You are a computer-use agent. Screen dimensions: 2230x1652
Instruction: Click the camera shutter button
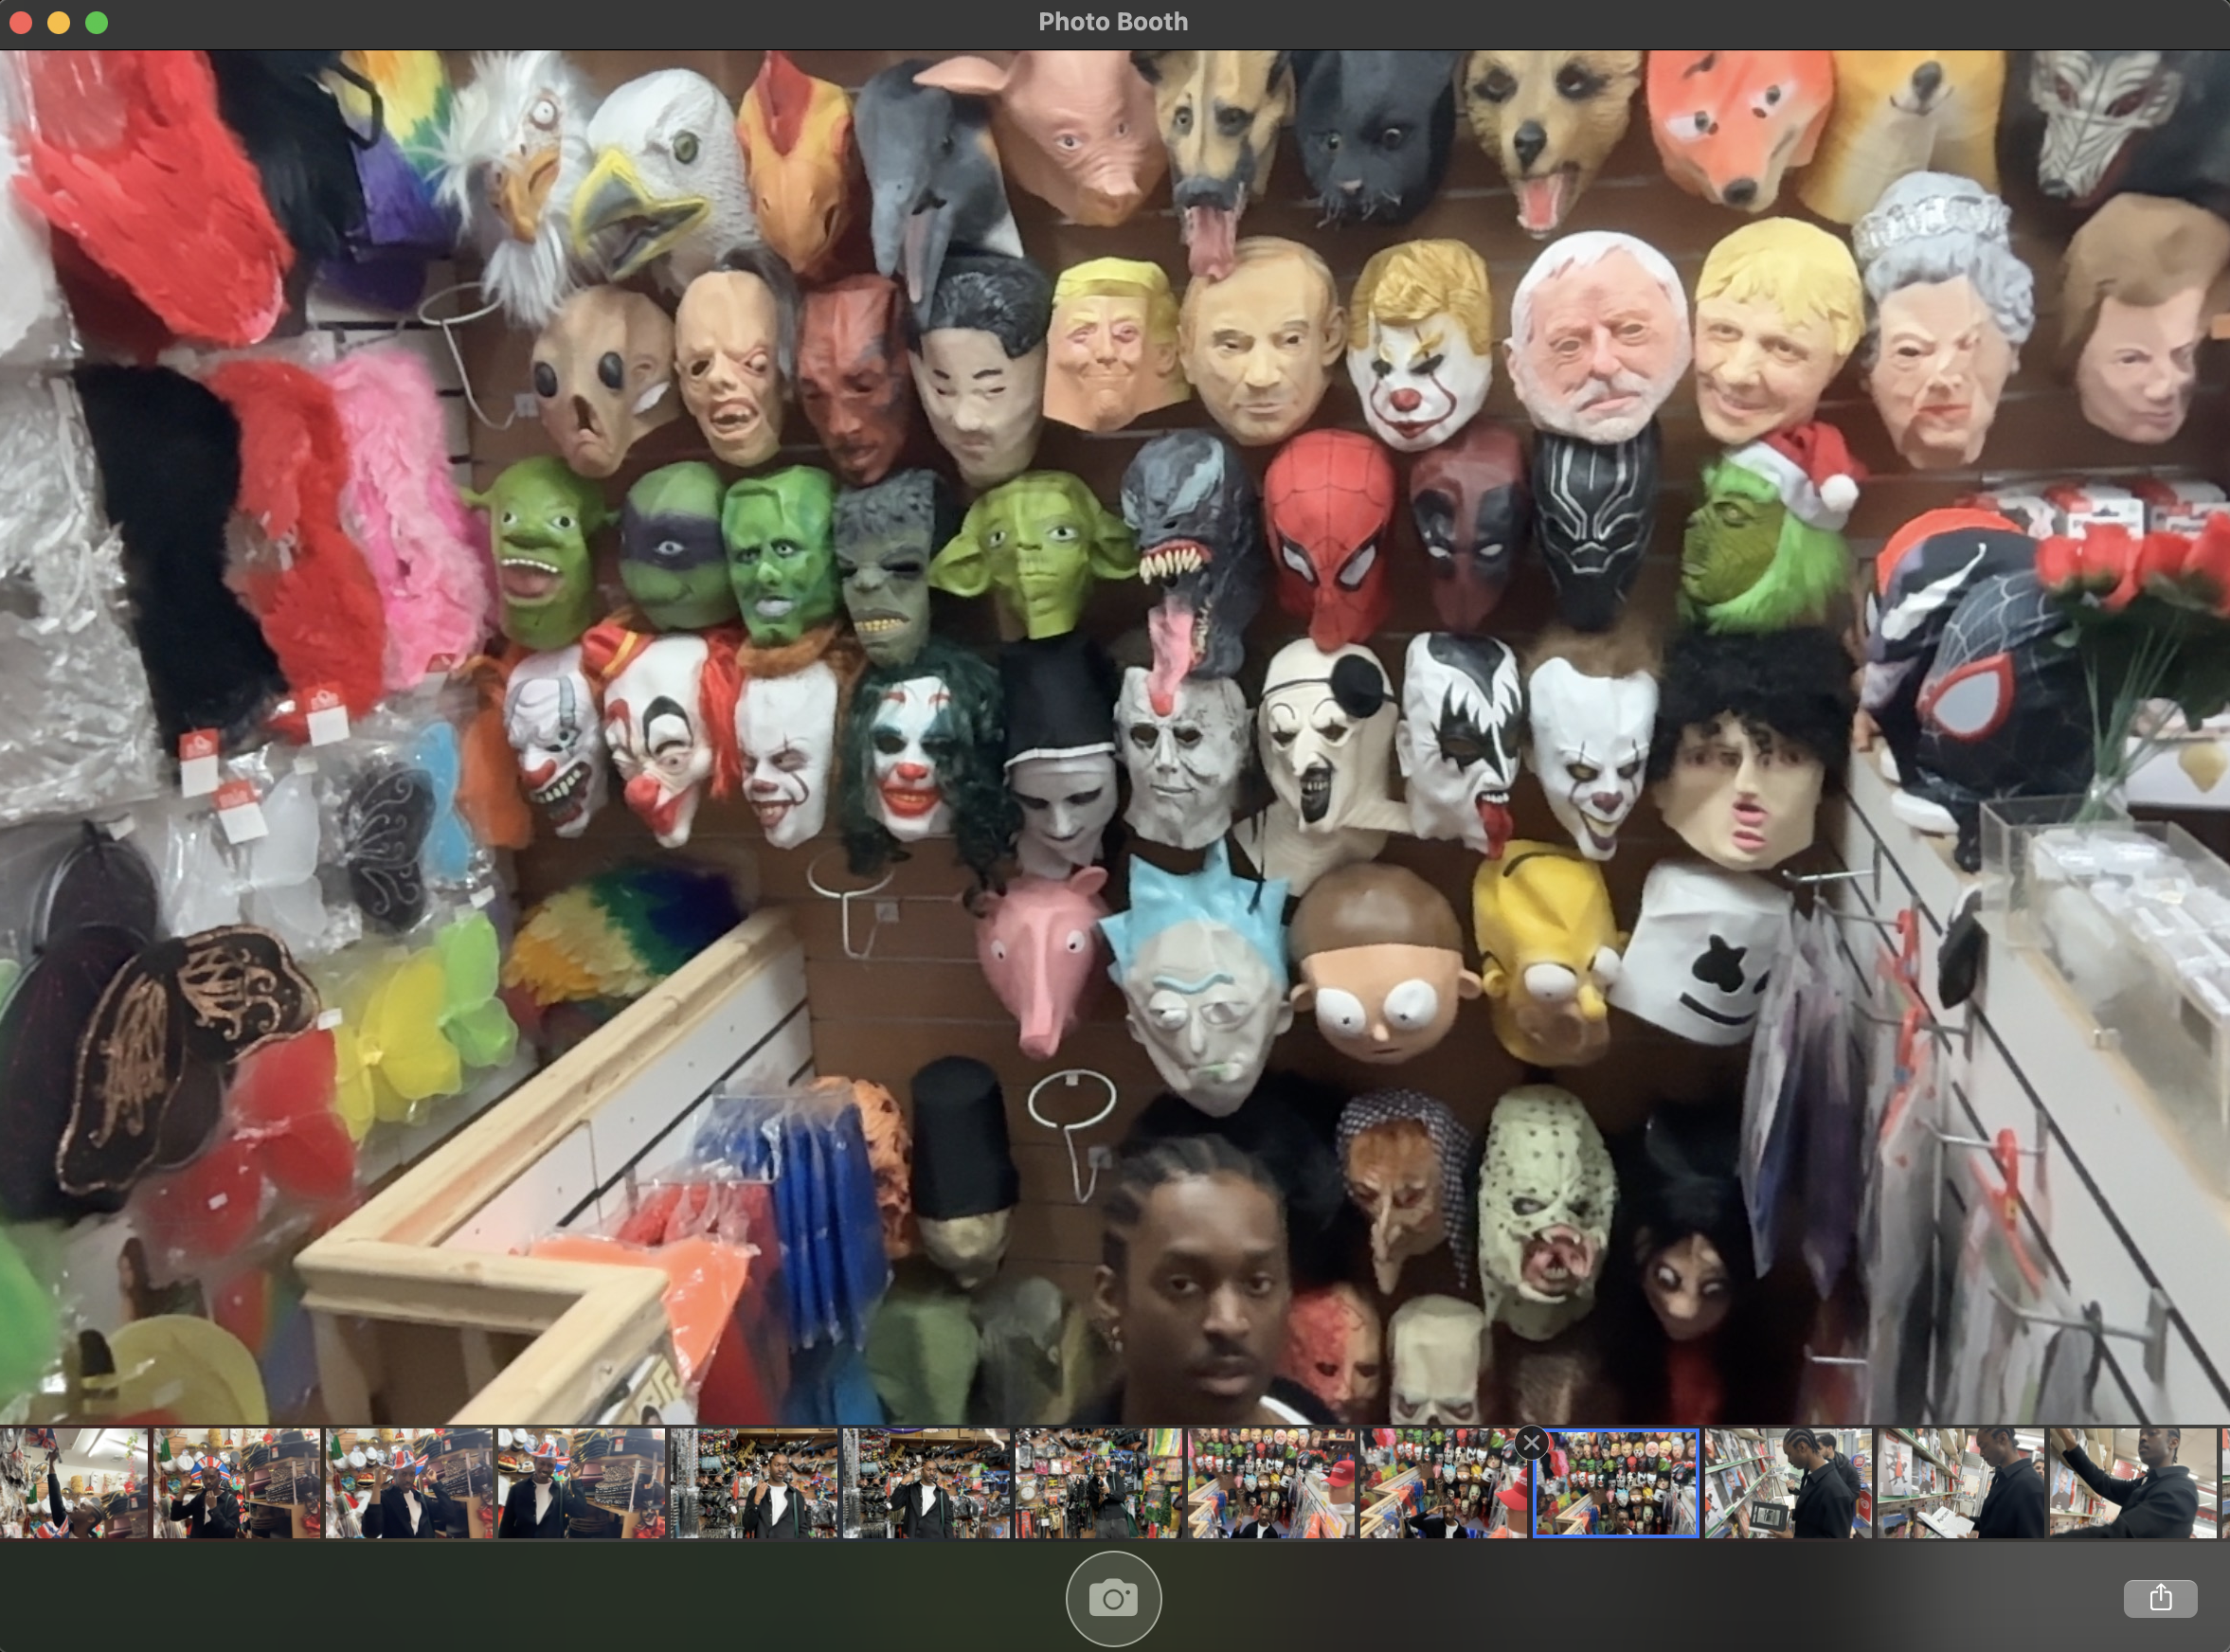point(1113,1597)
